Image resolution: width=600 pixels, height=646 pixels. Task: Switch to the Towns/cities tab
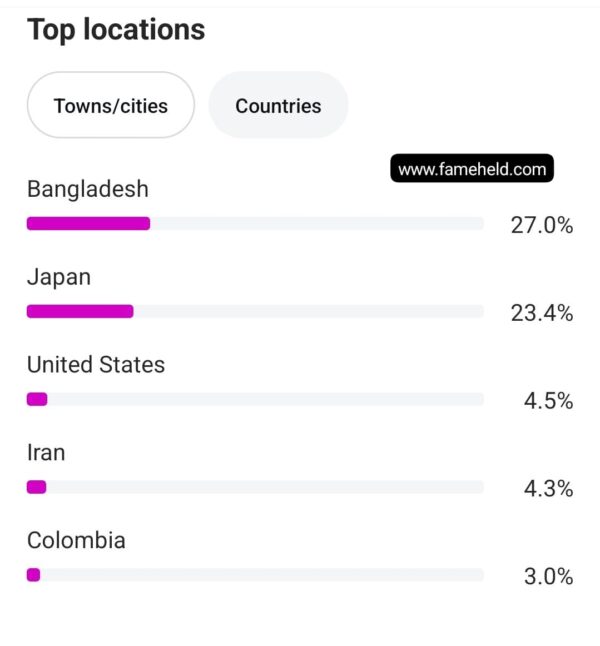tap(110, 105)
